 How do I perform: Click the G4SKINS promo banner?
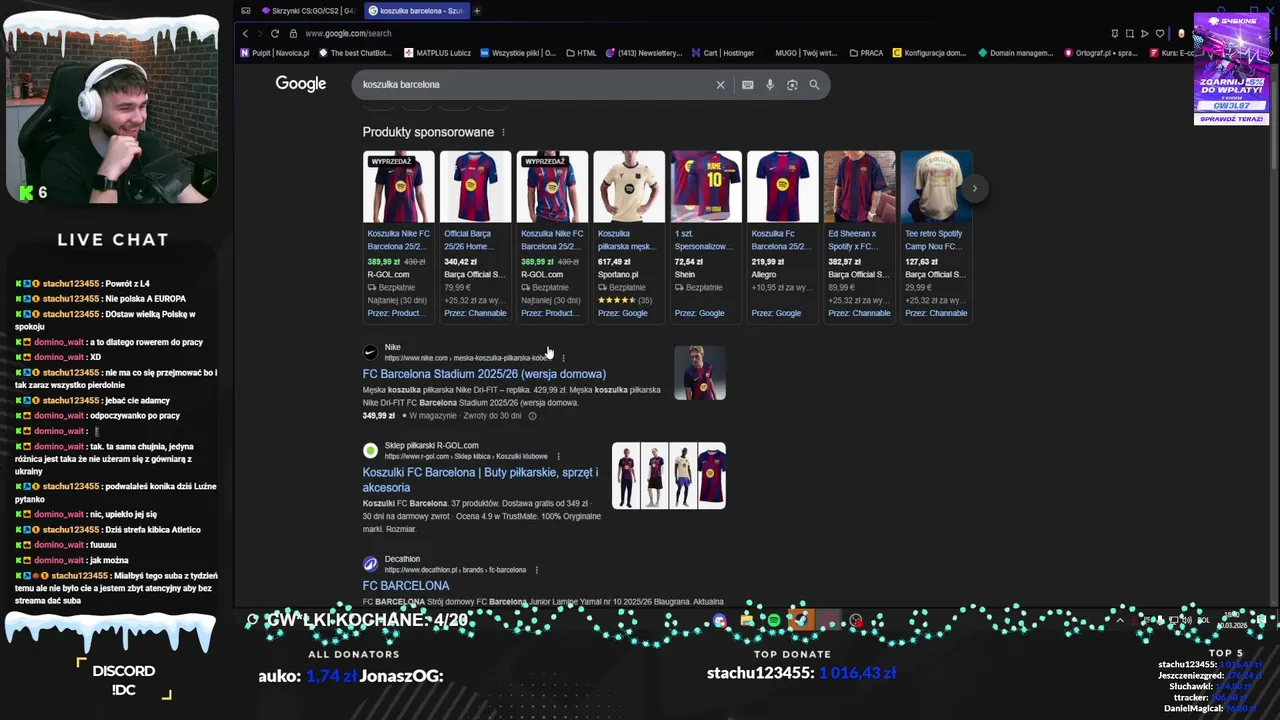pos(1231,69)
